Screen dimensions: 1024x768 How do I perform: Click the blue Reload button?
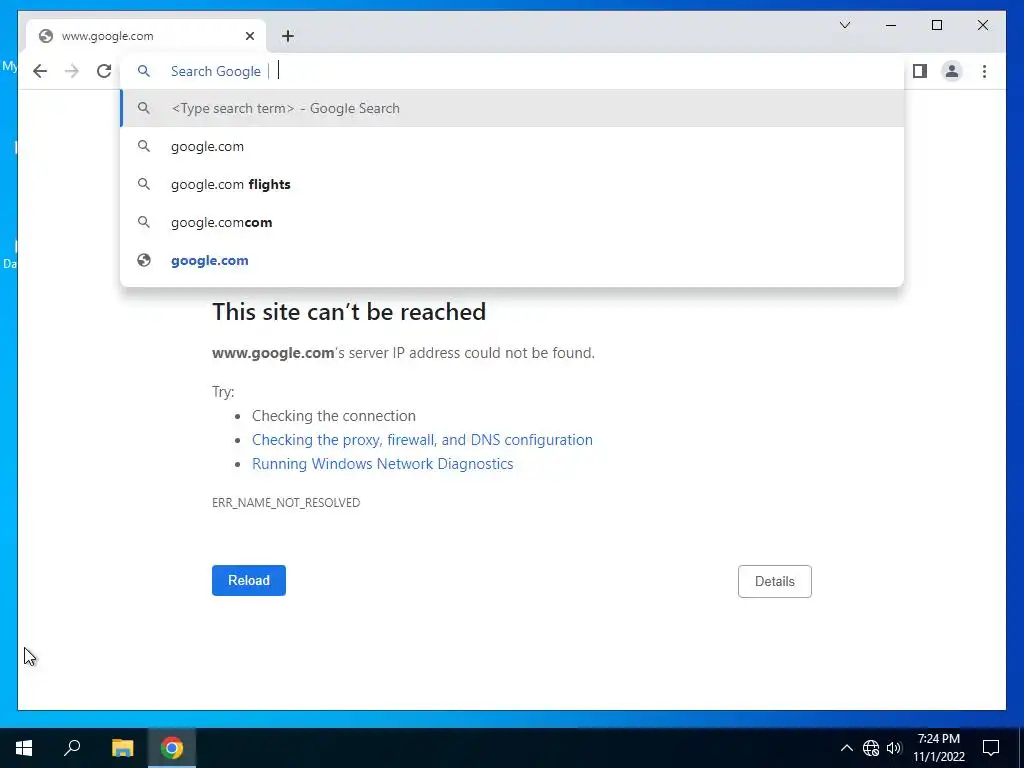(x=249, y=581)
